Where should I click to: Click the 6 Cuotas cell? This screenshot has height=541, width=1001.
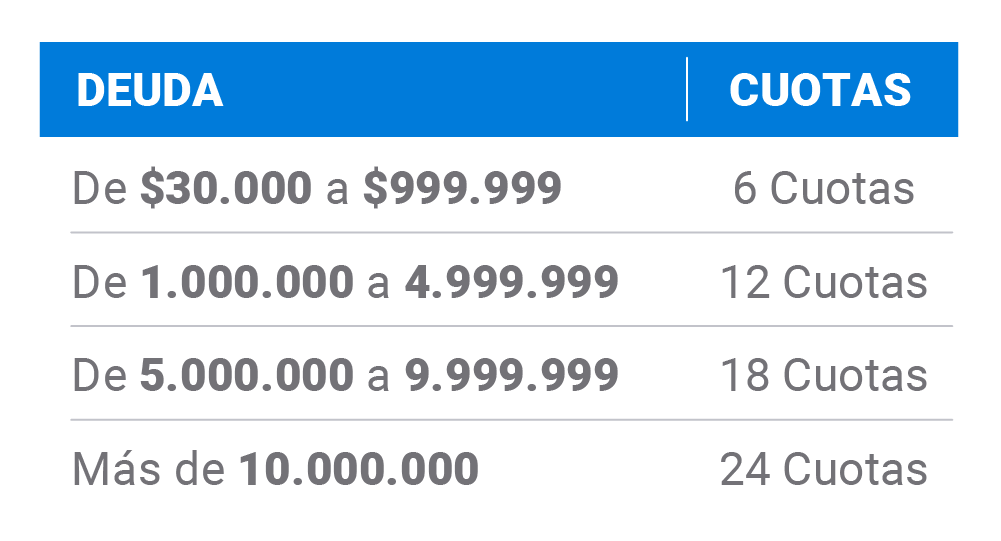[x=823, y=189]
